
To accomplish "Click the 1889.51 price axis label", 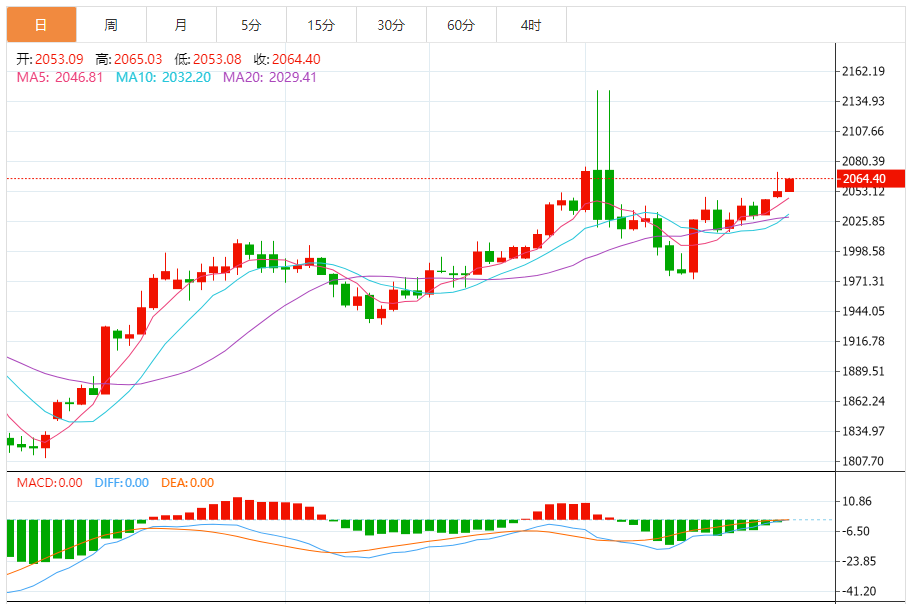I will 863,371.
